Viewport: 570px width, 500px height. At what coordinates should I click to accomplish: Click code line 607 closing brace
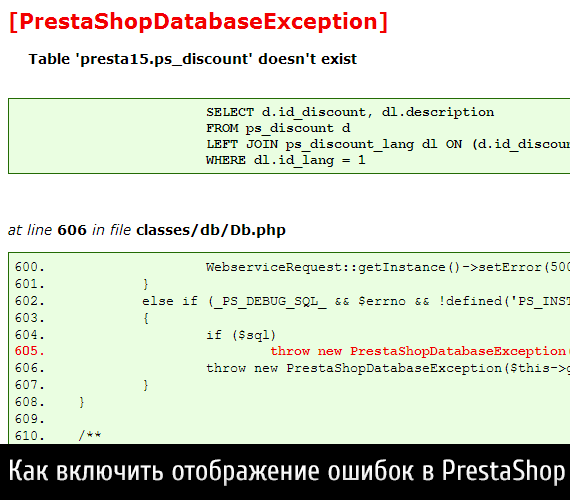(x=81, y=385)
